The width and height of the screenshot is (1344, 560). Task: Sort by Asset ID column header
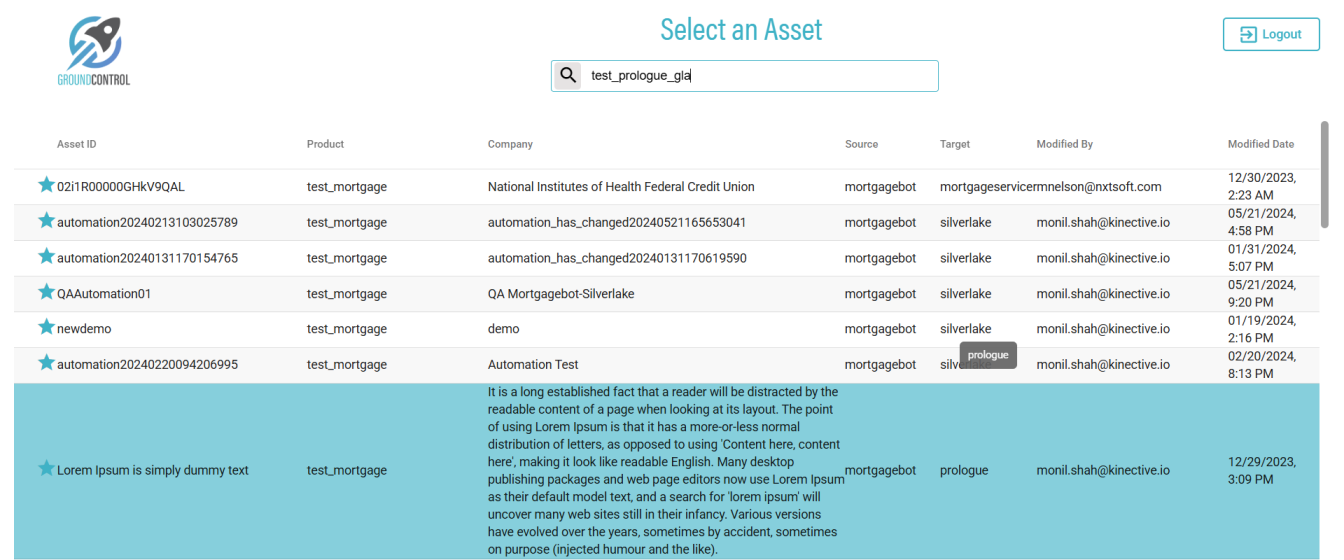click(x=77, y=144)
